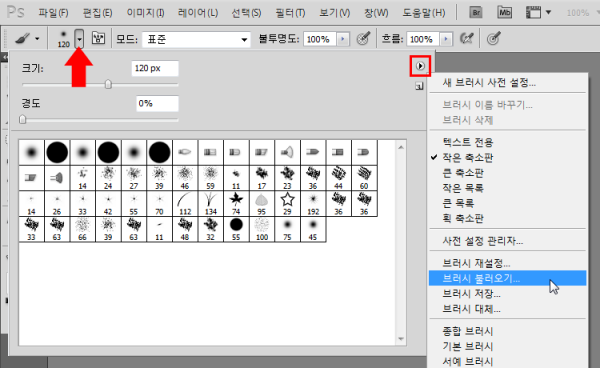The height and width of the screenshot is (368, 600).
Task: Open brush picker flyout menu arrow
Action: (x=420, y=66)
